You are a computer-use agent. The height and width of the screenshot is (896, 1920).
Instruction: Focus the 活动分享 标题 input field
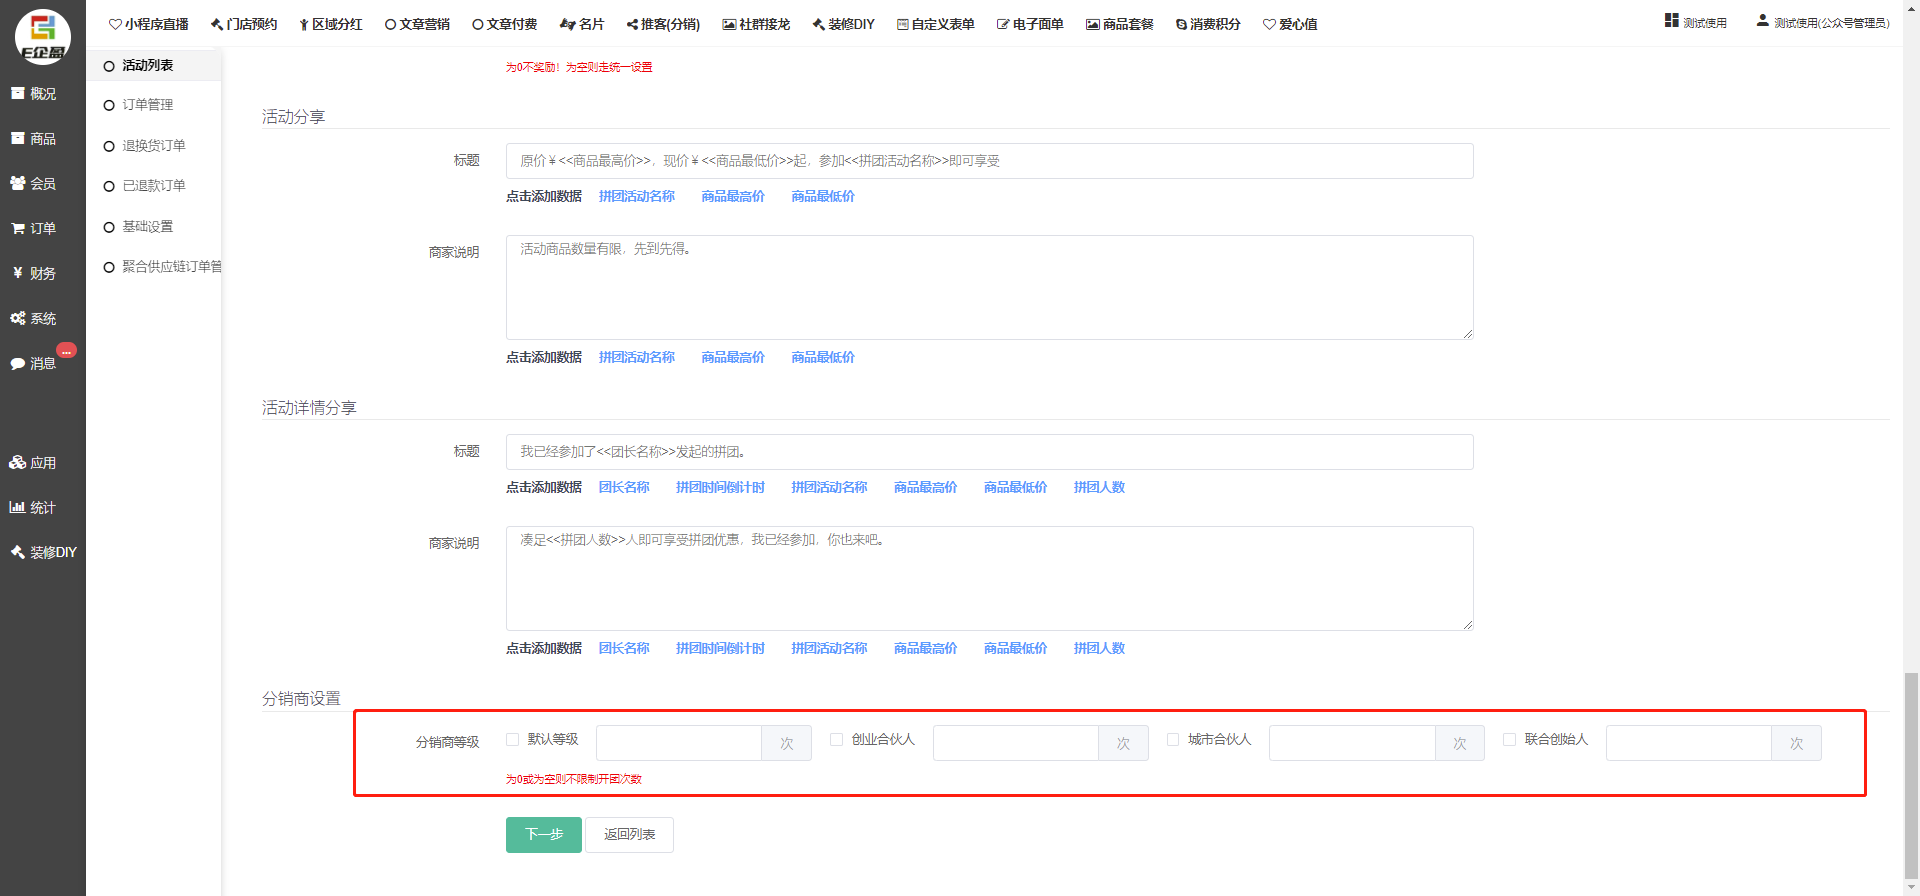click(x=989, y=161)
